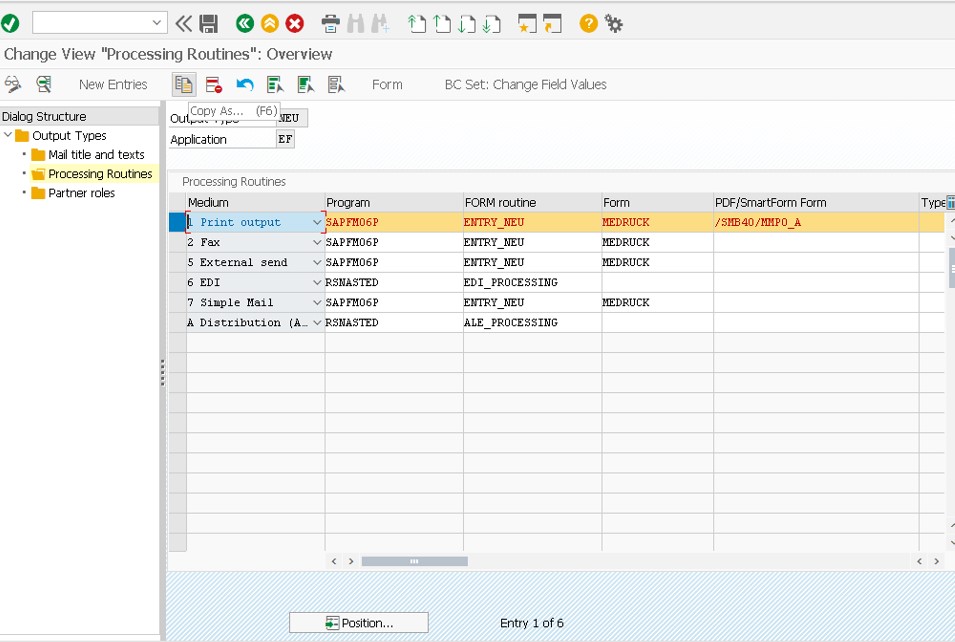955x642 pixels.
Task: Click the Undo Change icon
Action: (244, 84)
